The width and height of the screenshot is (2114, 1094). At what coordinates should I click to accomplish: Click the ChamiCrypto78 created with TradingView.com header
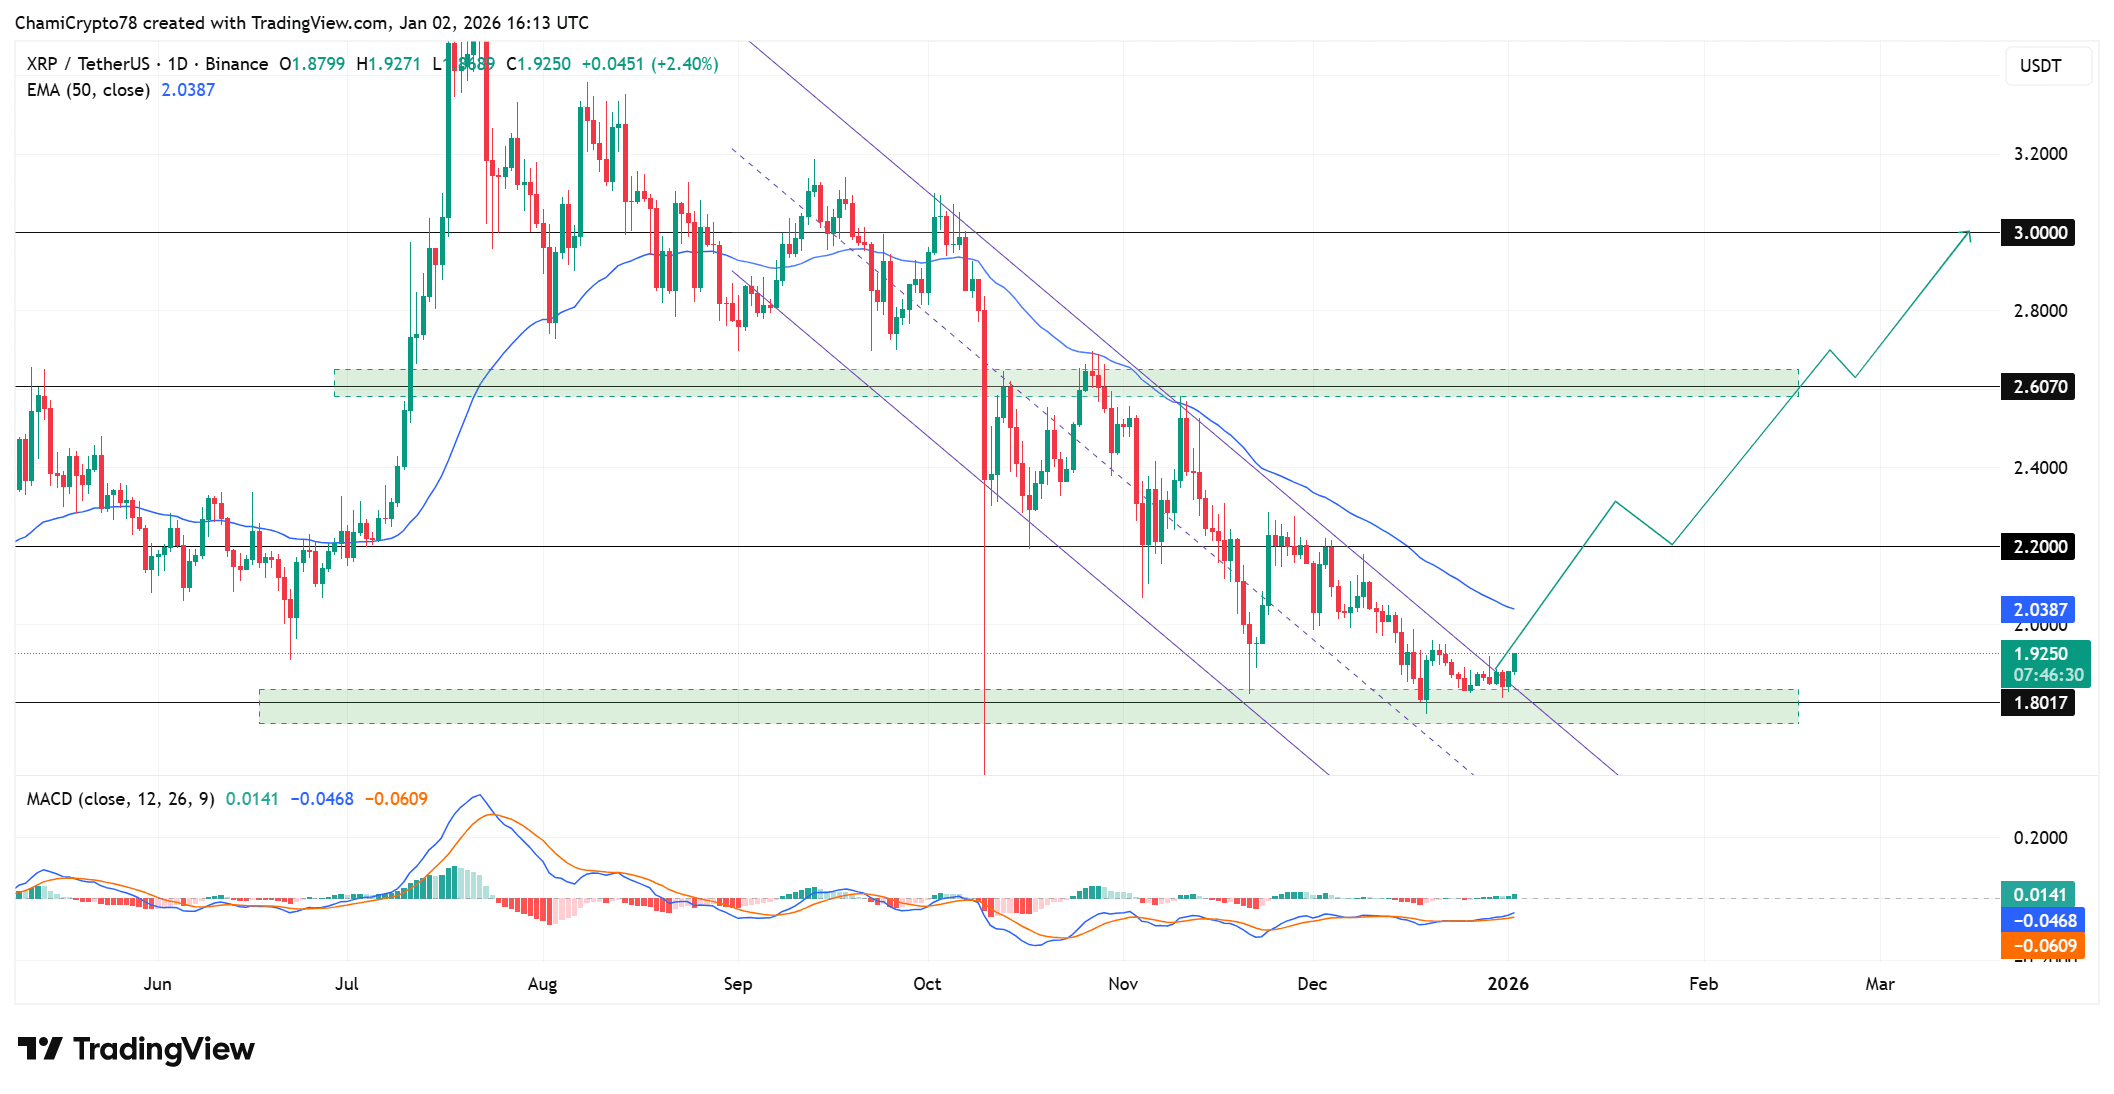pyautogui.click(x=301, y=22)
